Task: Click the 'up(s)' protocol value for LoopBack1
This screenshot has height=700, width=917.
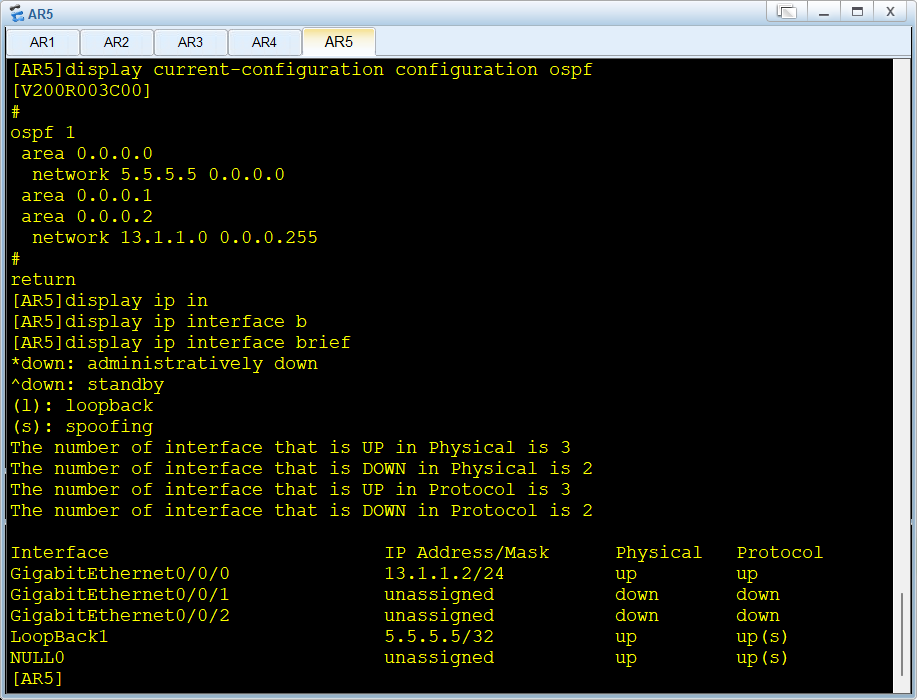Action: pos(762,637)
